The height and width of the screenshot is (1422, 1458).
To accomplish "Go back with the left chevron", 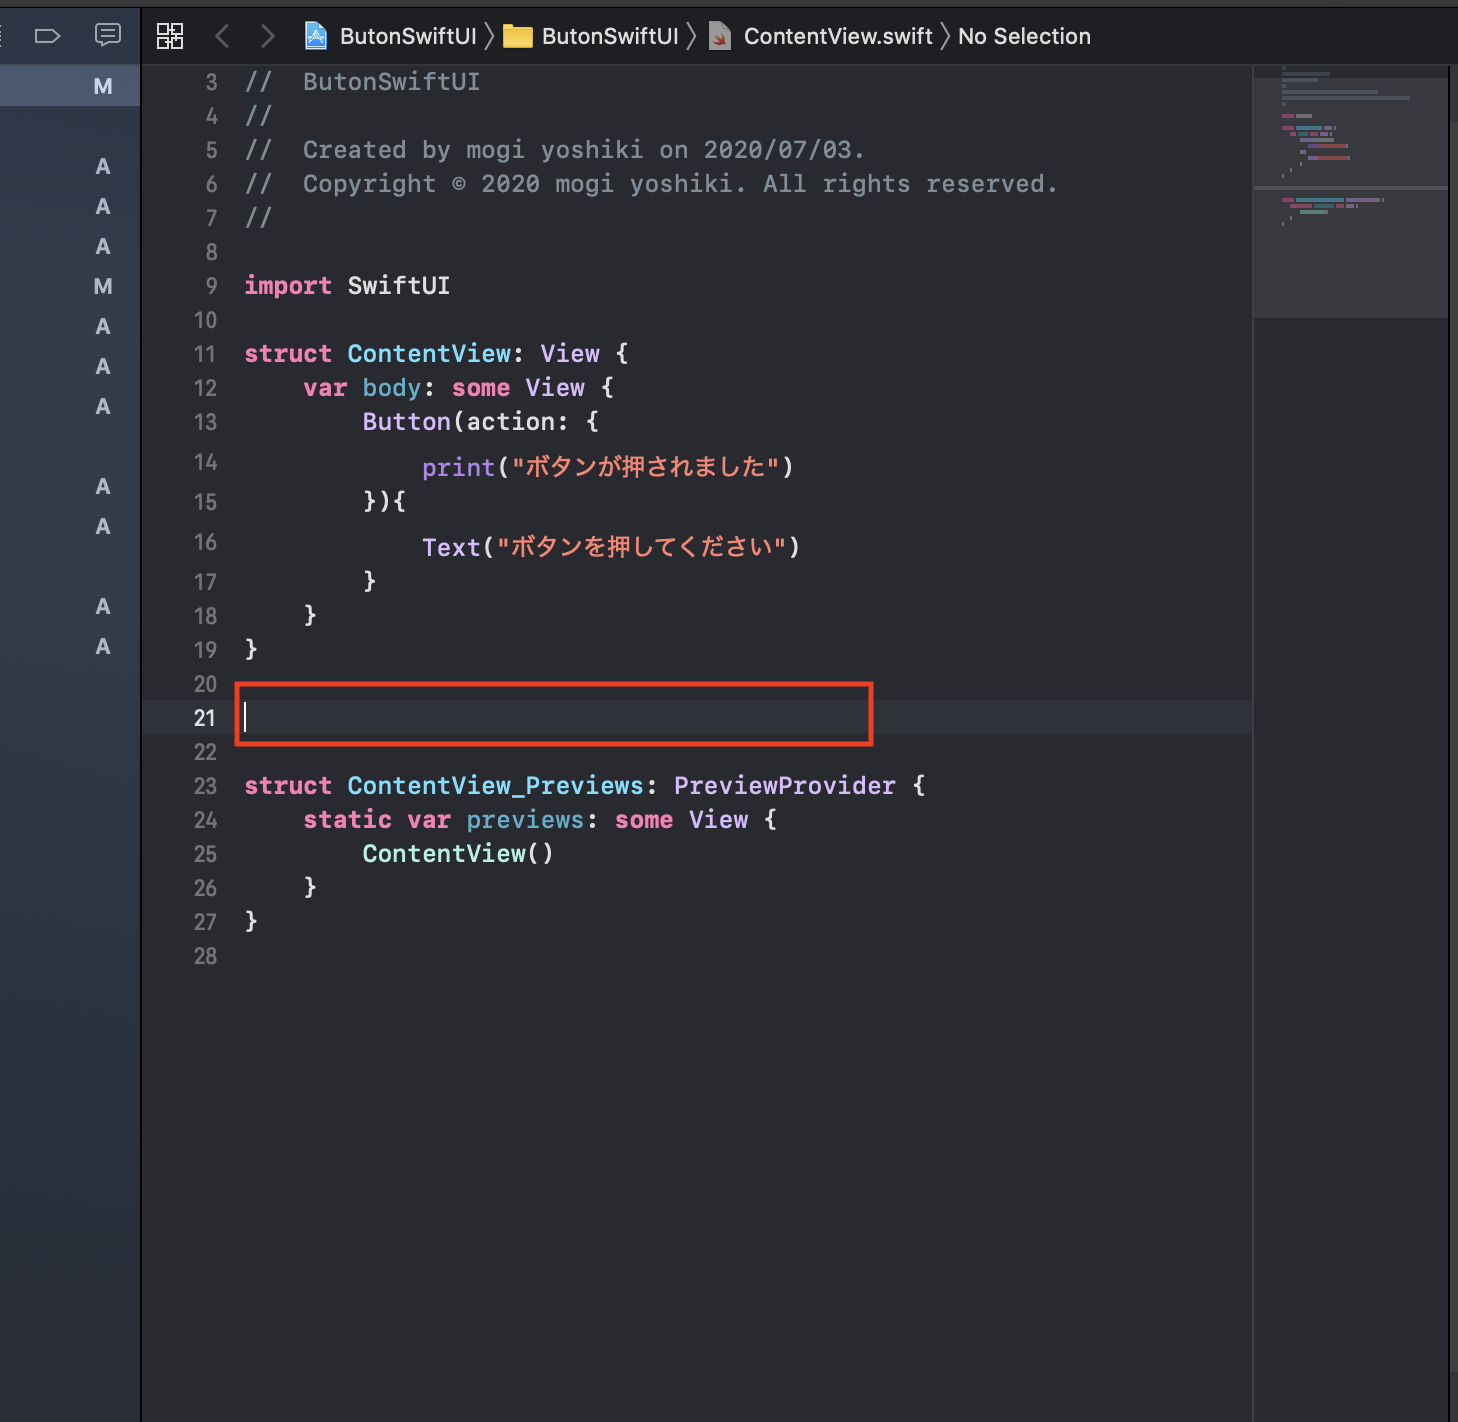I will pyautogui.click(x=222, y=36).
